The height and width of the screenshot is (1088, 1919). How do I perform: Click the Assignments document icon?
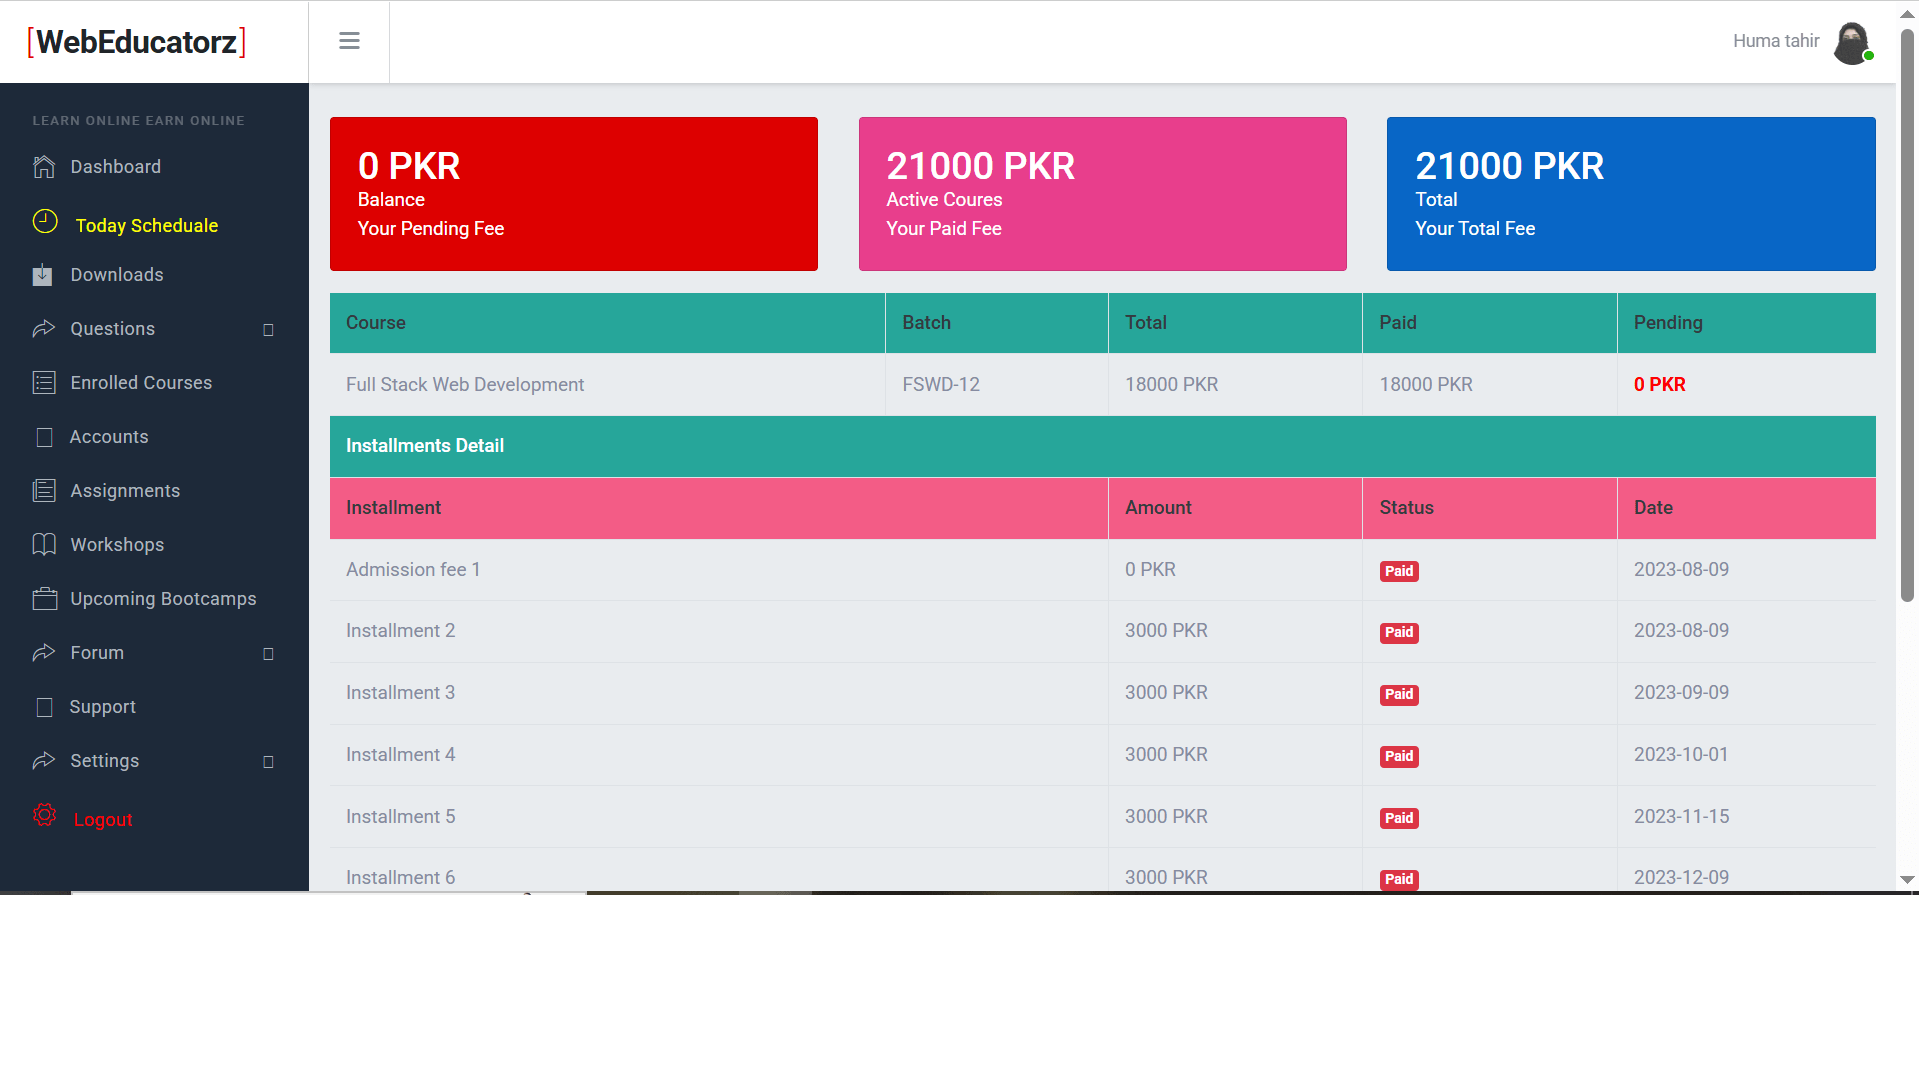[44, 491]
